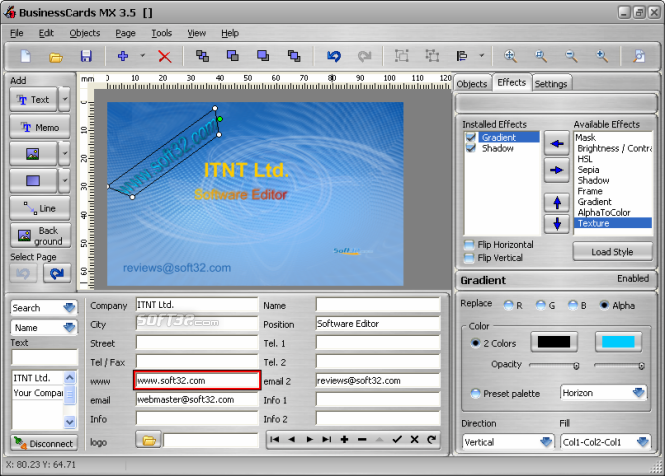Switch to the Objects tab
Screen dimensions: 665x476
(x=472, y=84)
